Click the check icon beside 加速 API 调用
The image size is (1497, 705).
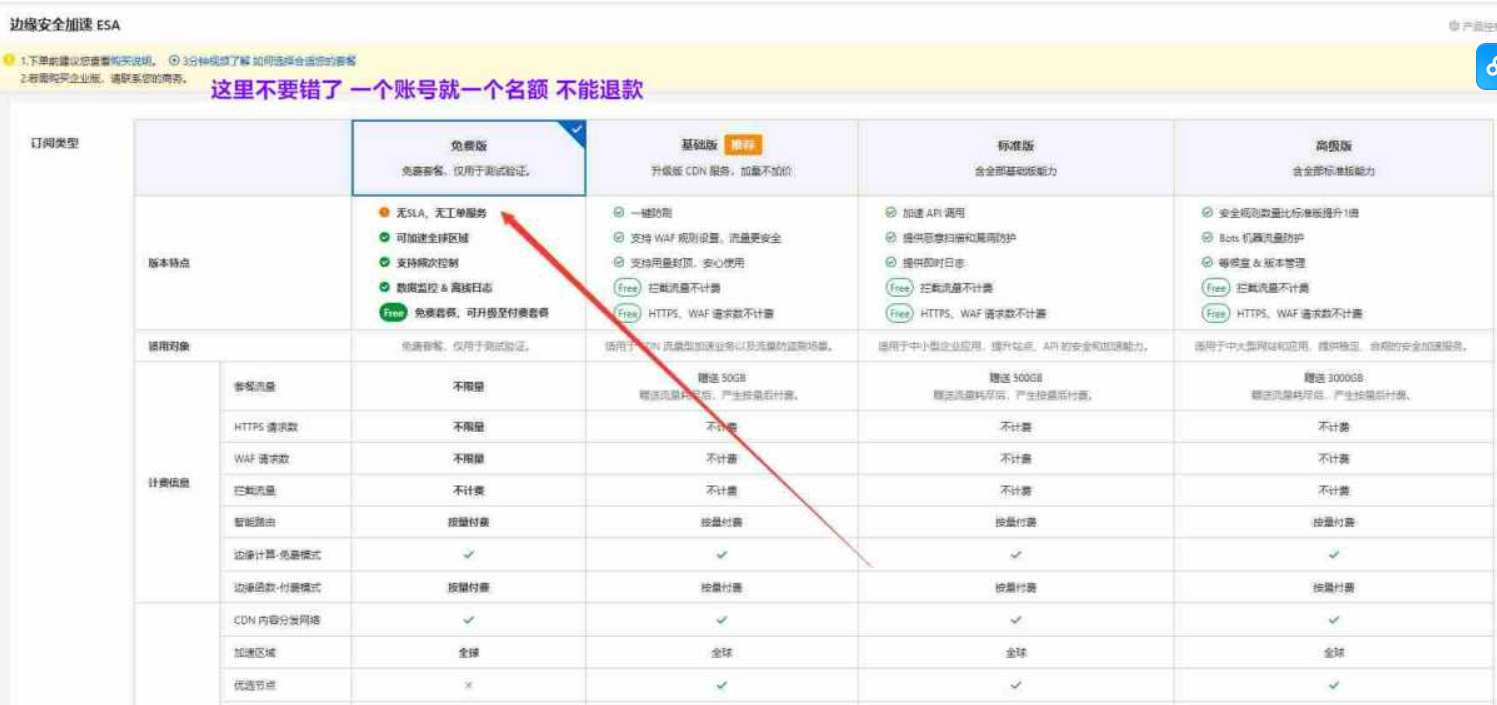click(890, 213)
